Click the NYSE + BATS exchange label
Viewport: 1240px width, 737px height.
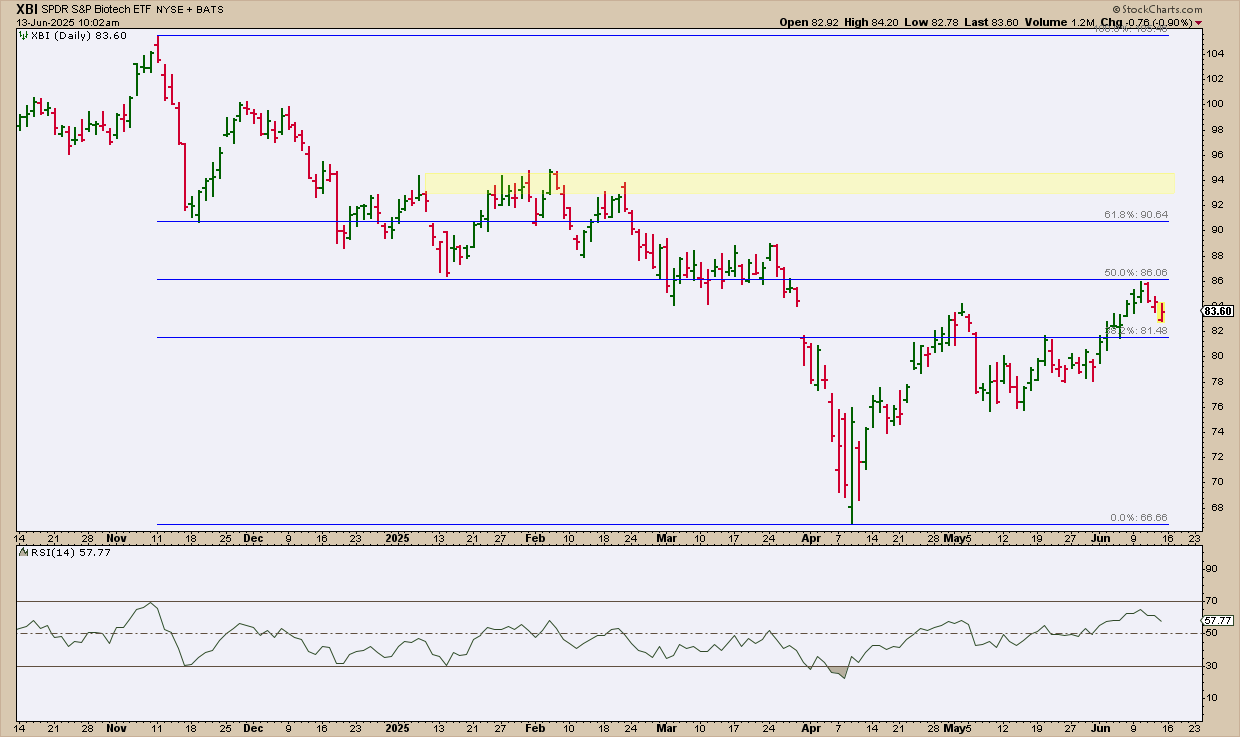188,9
